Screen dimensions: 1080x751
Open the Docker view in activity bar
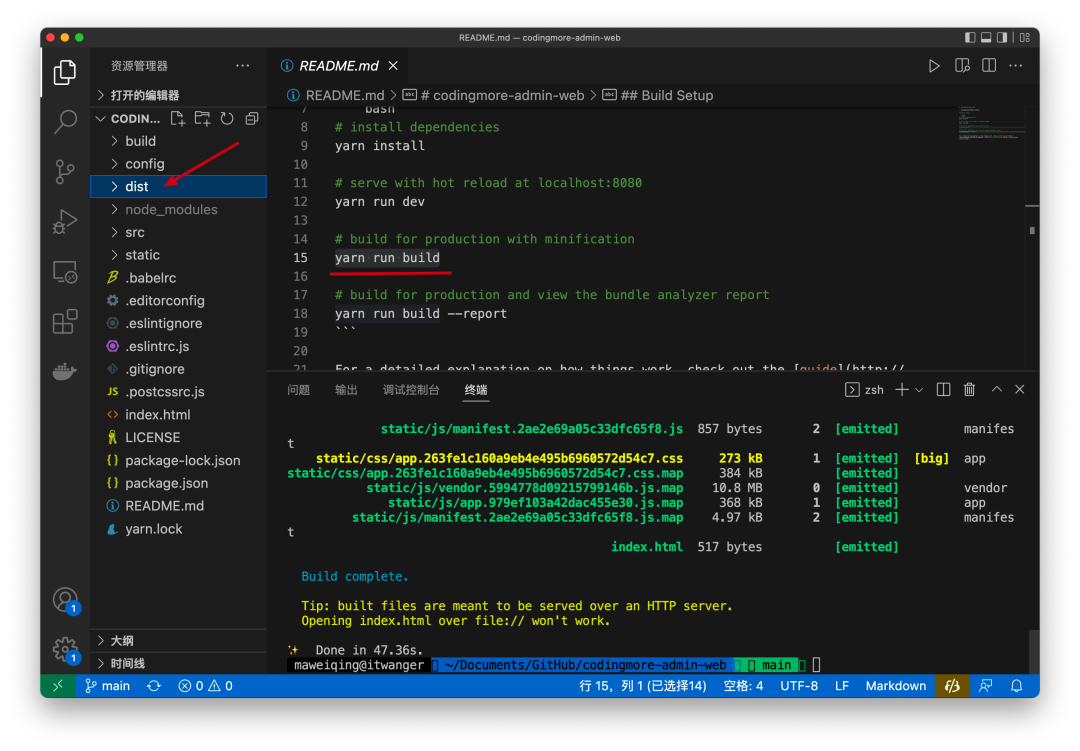click(x=65, y=372)
